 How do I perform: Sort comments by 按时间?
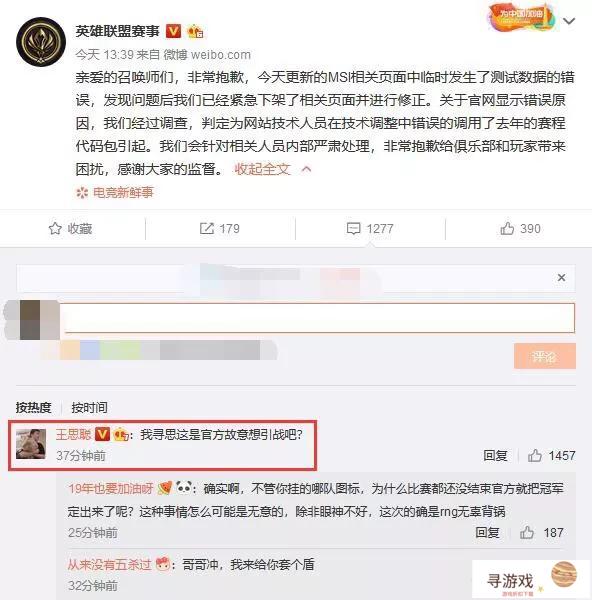[x=89, y=408]
